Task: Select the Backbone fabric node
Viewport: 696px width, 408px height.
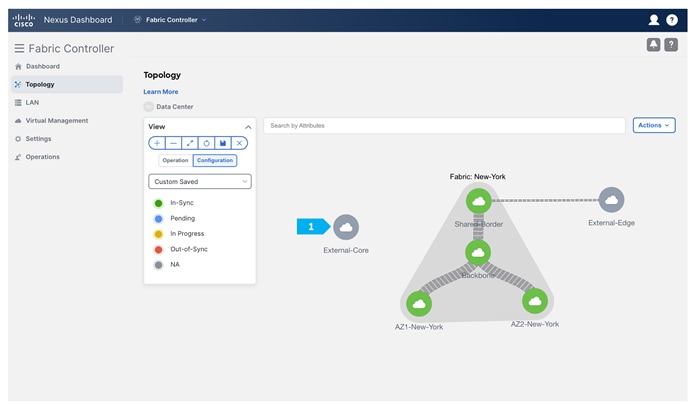Action: tap(478, 253)
